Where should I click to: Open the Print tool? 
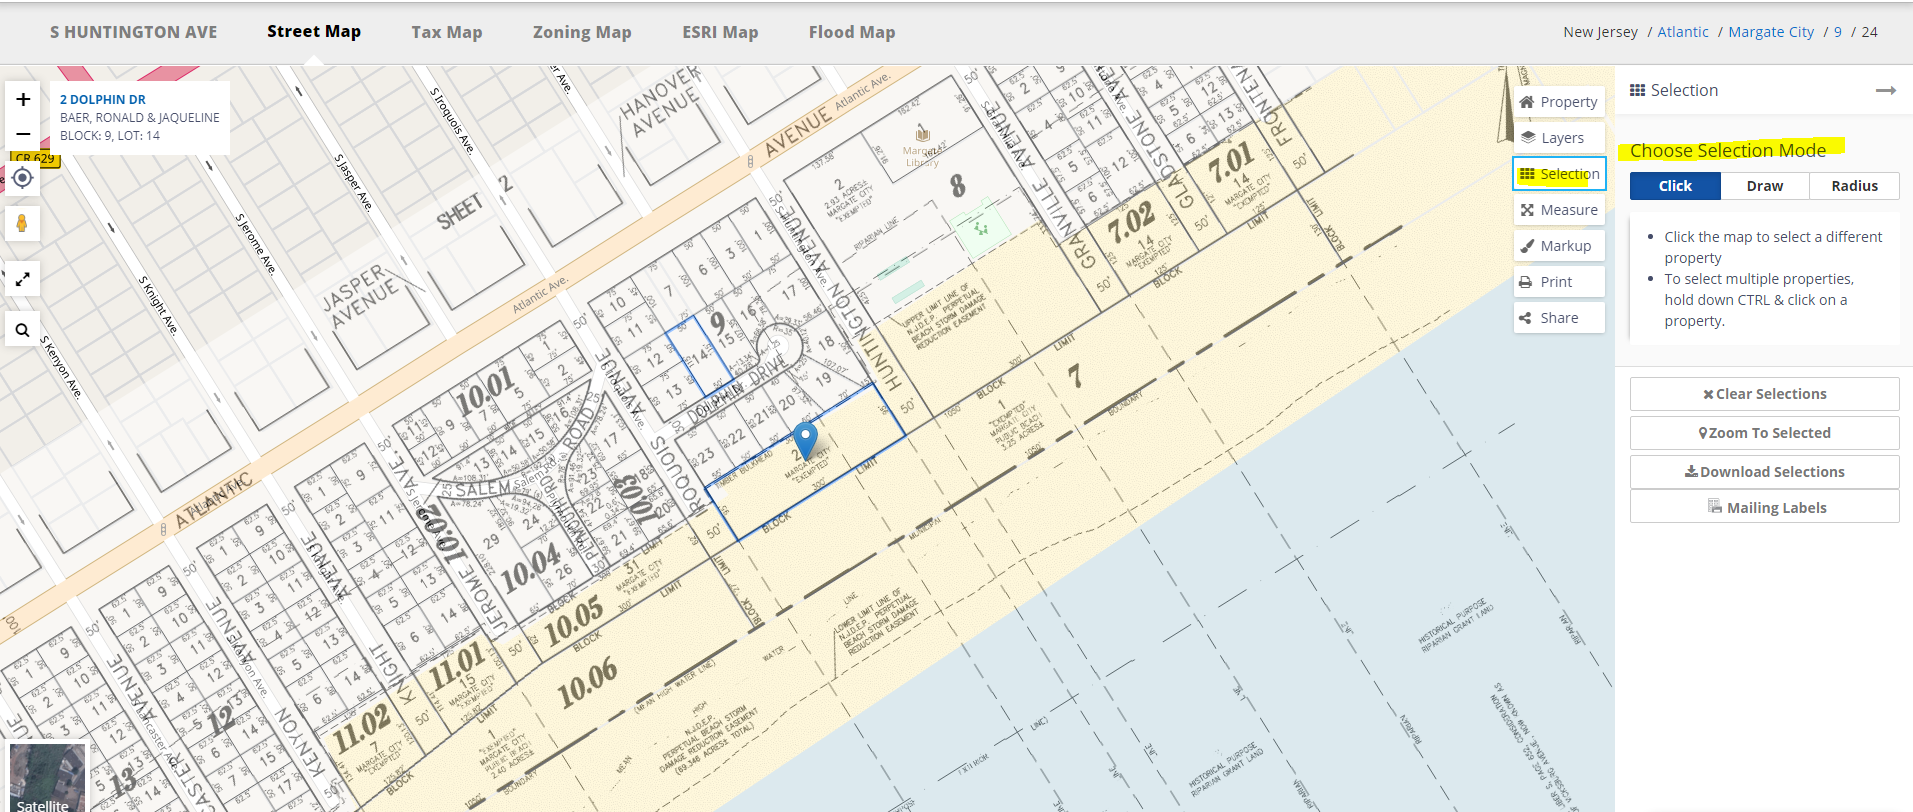click(1559, 282)
